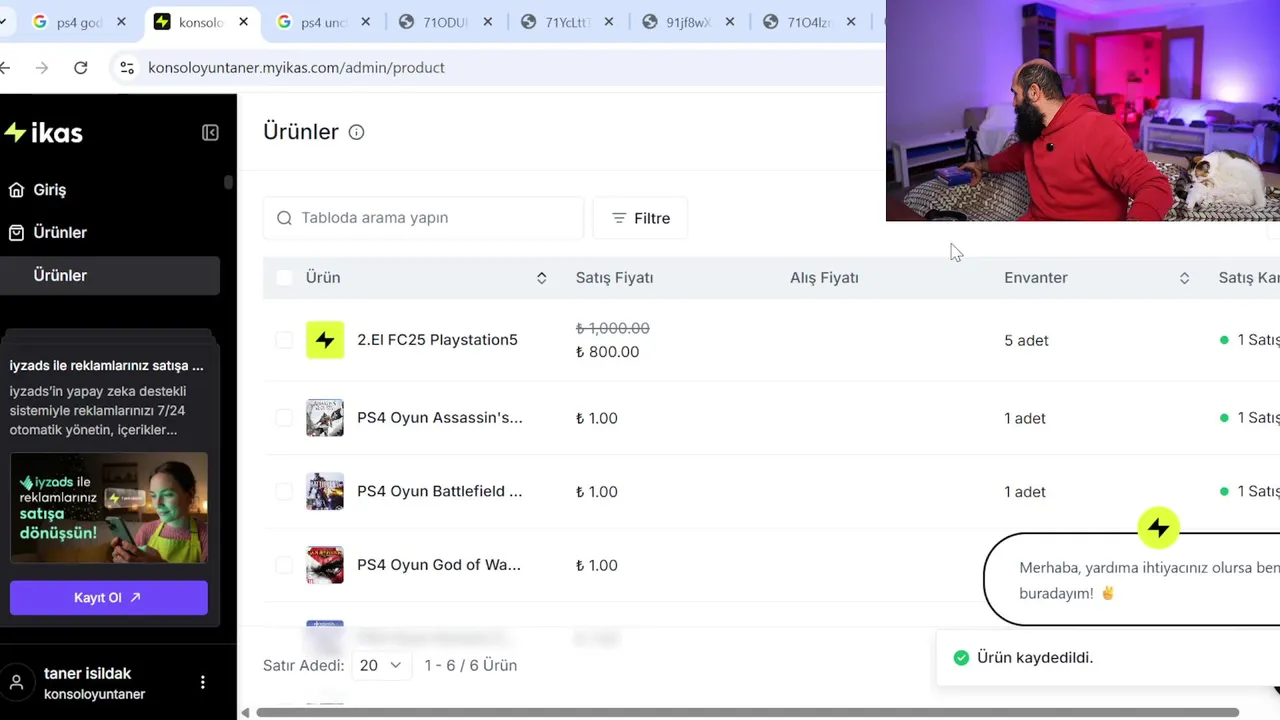
Task: Click the Battlefield product thumbnail
Action: [325, 491]
